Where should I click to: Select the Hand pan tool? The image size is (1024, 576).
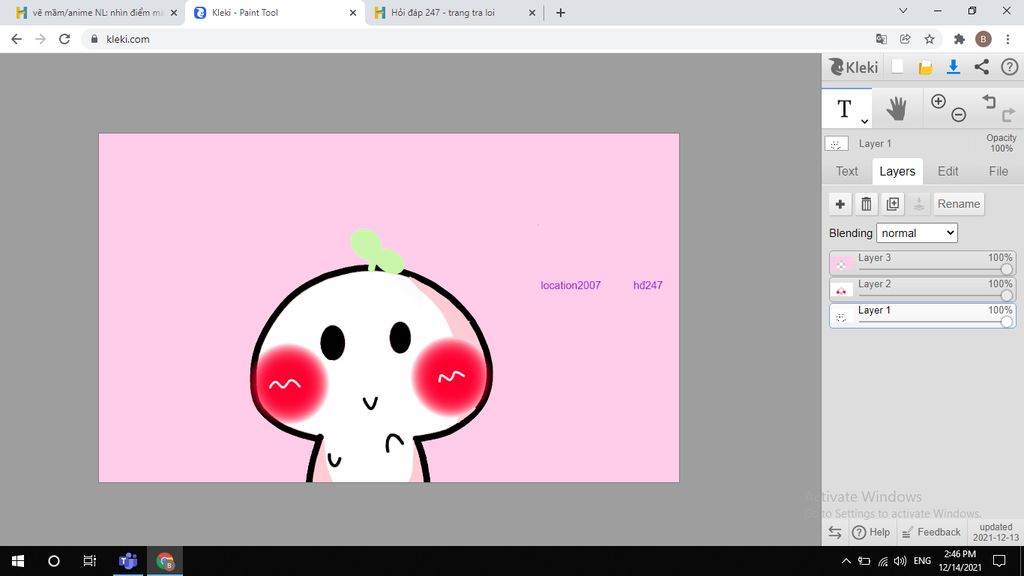tap(897, 108)
